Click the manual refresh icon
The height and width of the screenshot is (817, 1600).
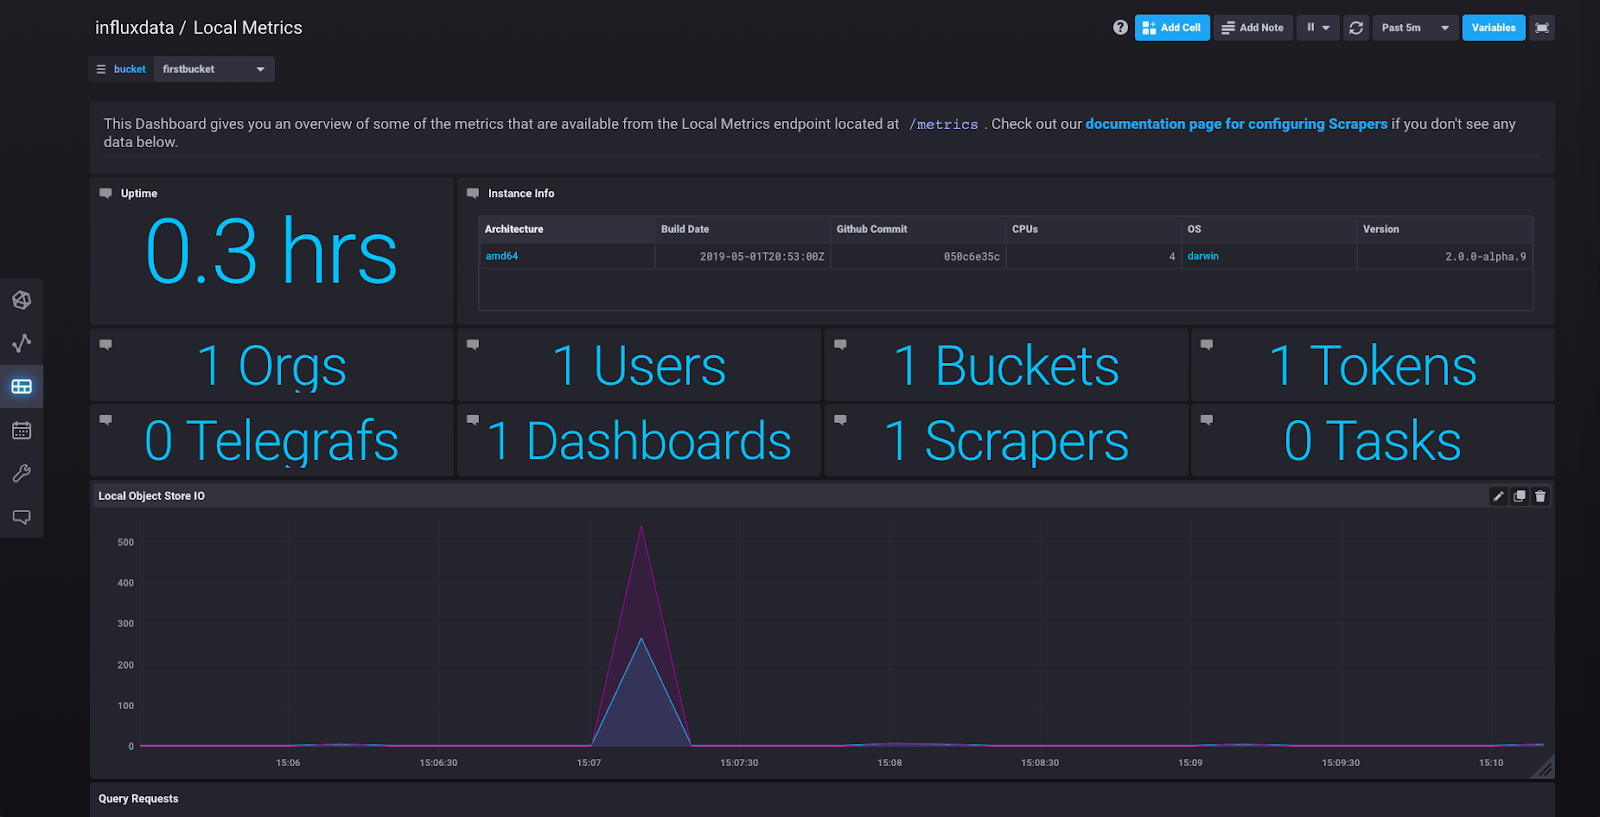click(x=1356, y=28)
